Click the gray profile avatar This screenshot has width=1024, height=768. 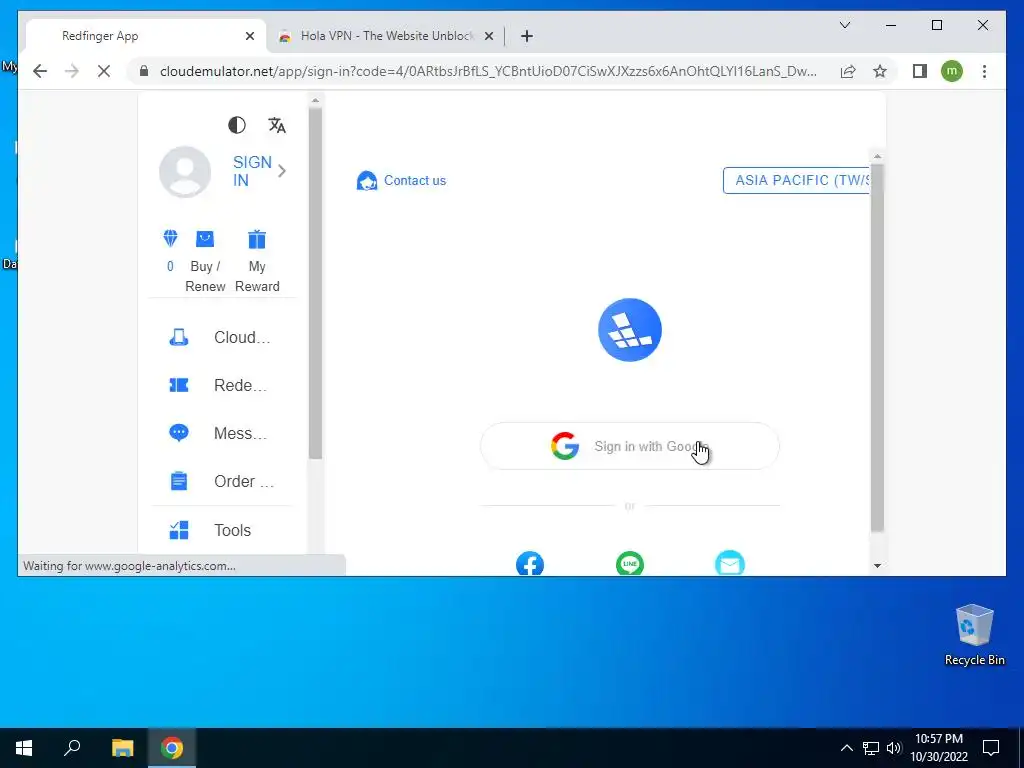click(185, 171)
